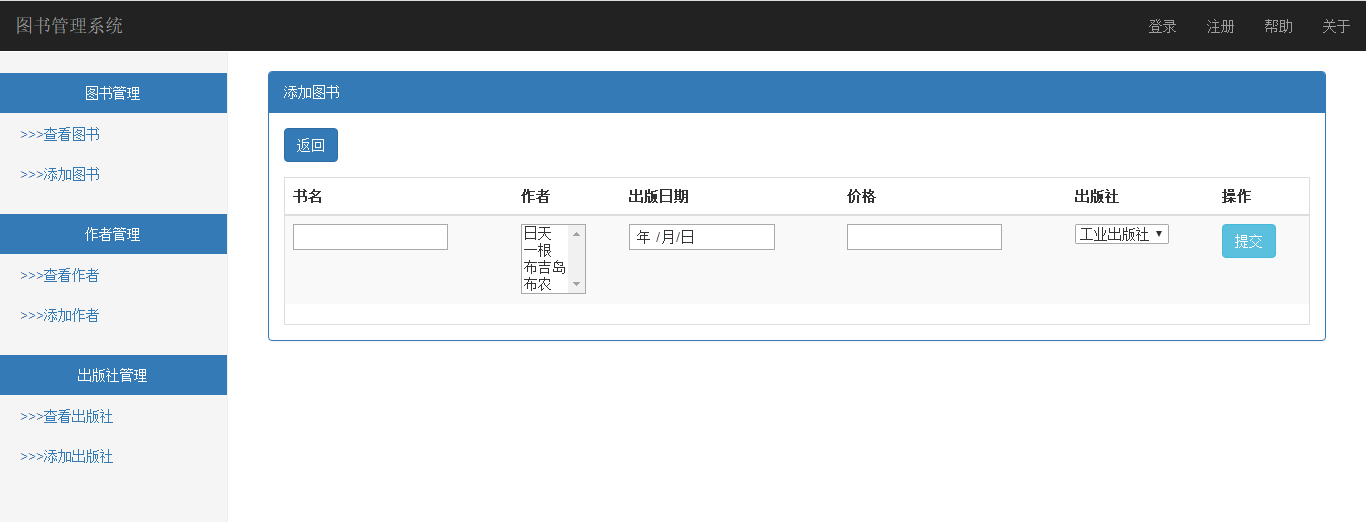The height and width of the screenshot is (522, 1366).
Task: Select the 图书管理 sidebar header
Action: point(113,93)
